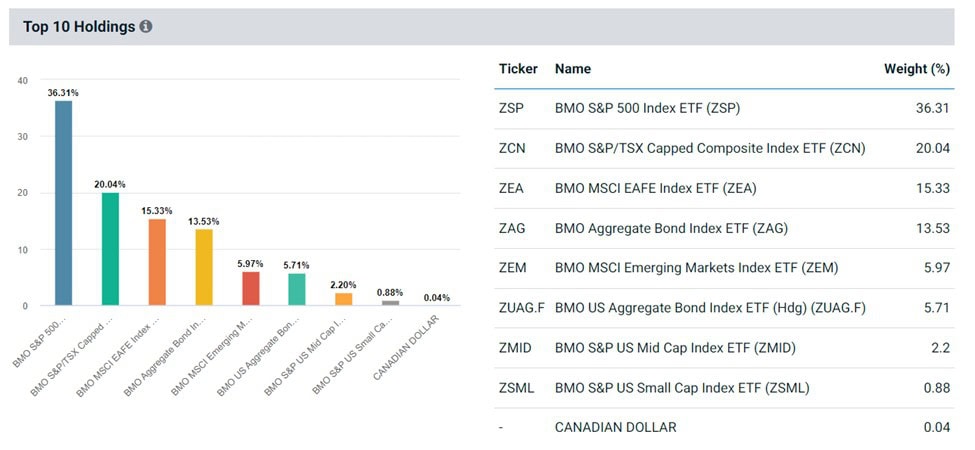Open BMO MSCI Emerging Markets Index ETF (ZEM)

coord(696,268)
